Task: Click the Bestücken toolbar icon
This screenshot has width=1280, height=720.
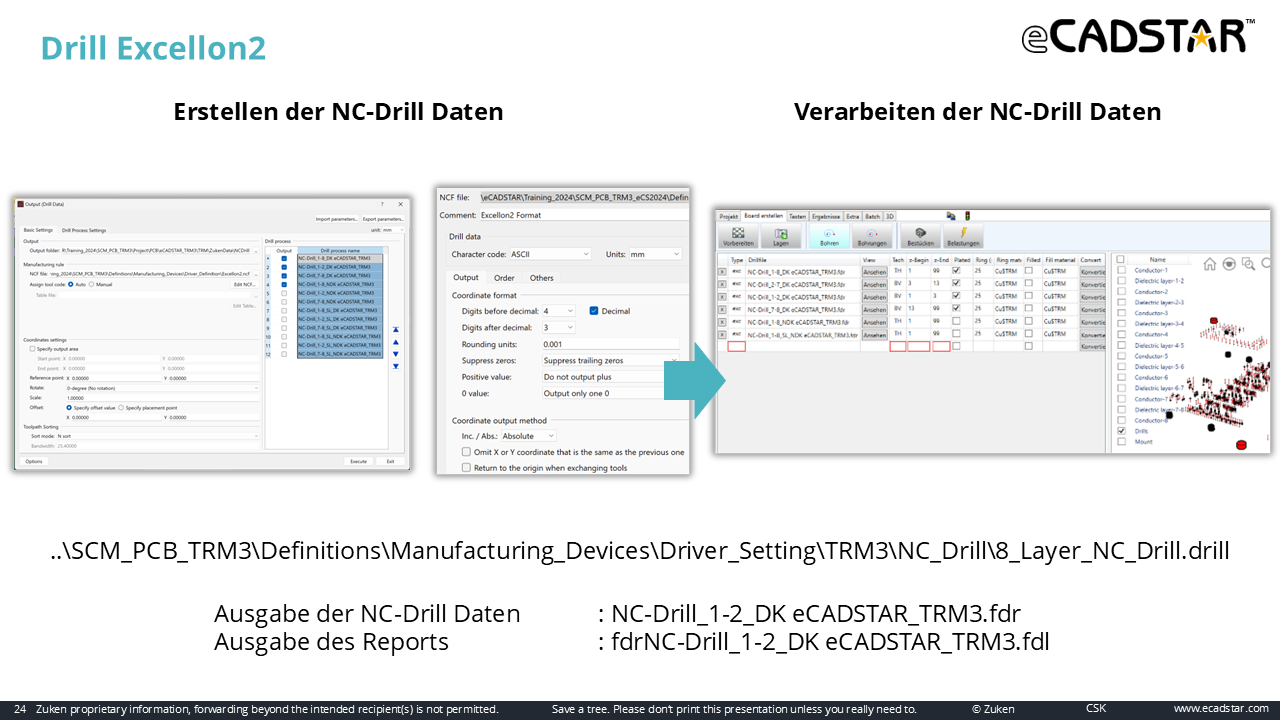Action: coord(921,237)
